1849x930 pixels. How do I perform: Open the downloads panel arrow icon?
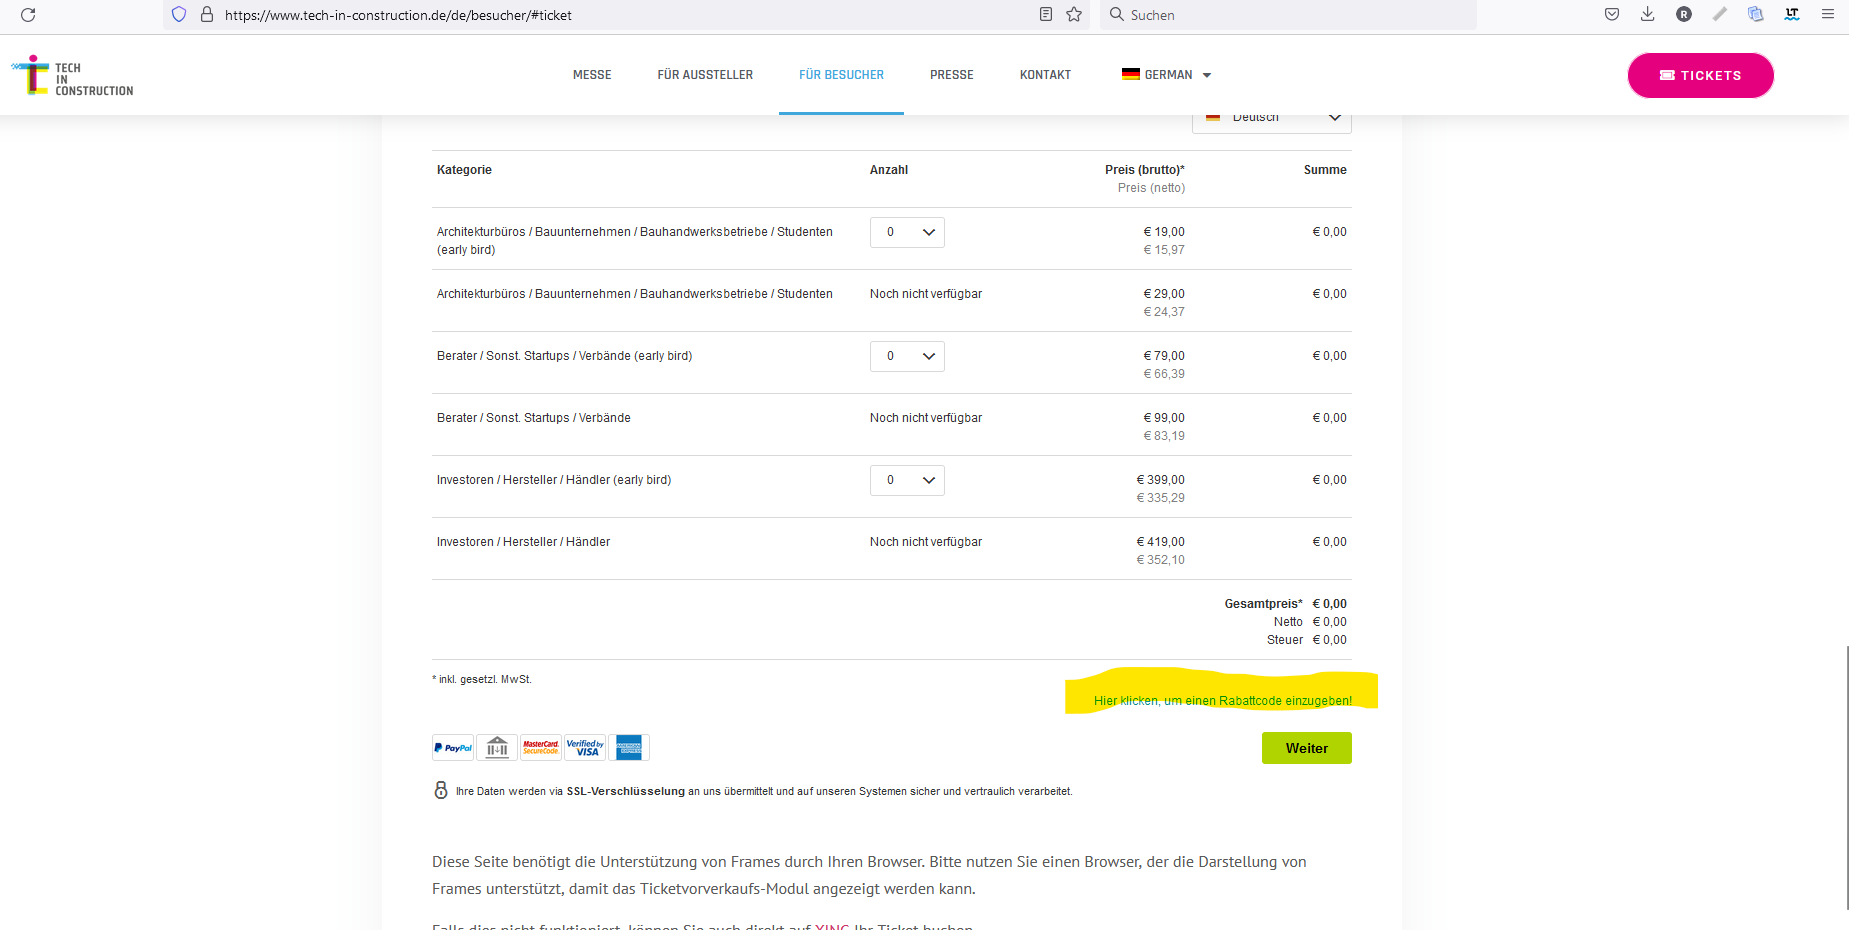coord(1648,14)
